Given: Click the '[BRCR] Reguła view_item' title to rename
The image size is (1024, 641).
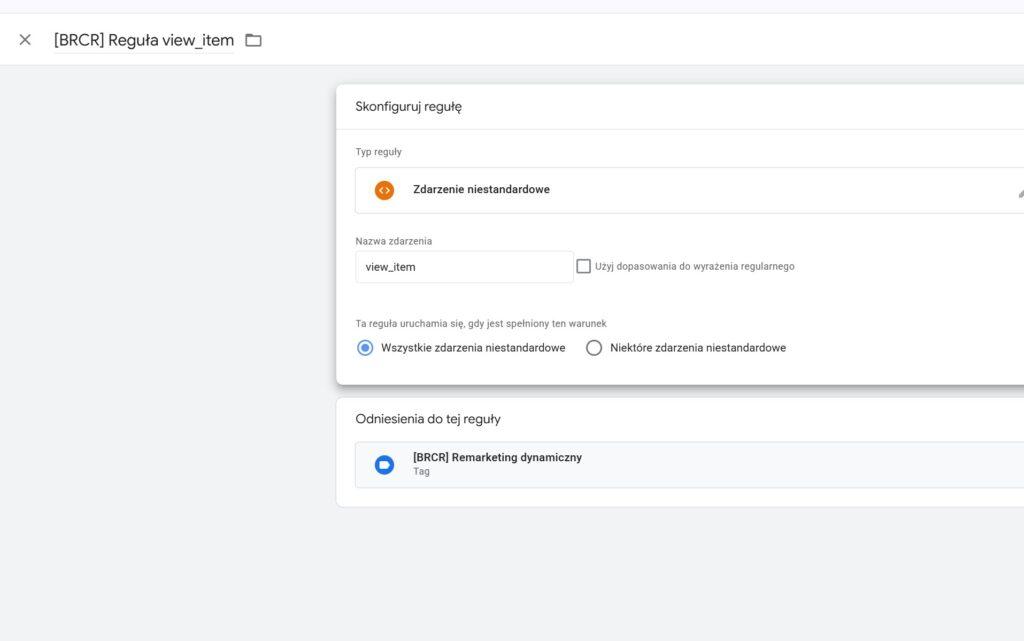Looking at the screenshot, I should click(144, 40).
